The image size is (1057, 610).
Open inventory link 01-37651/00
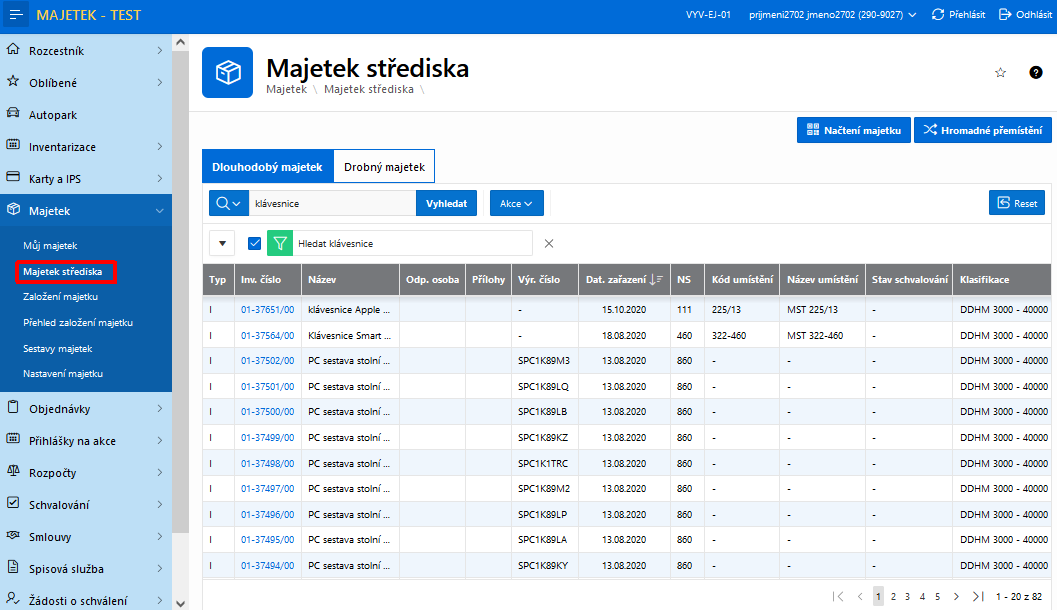(x=267, y=310)
